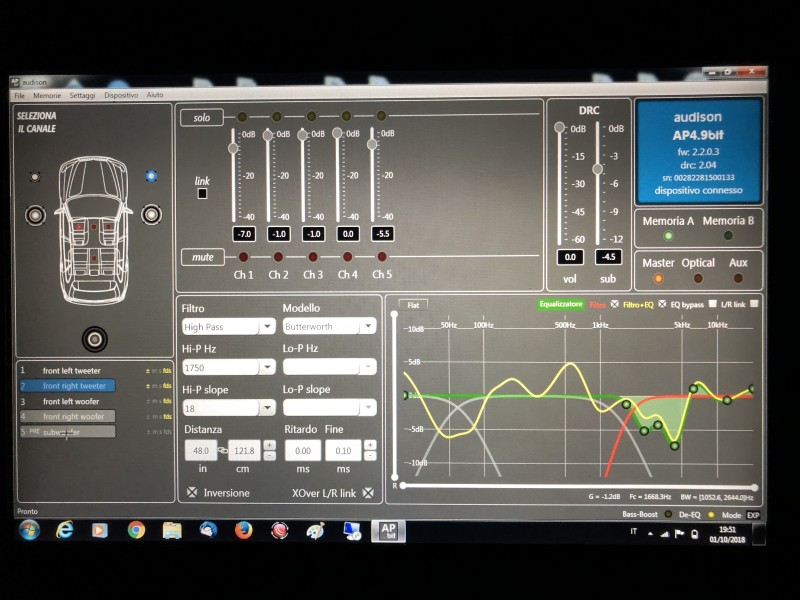Solo channel 4 indicator light
800x600 pixels.
(346, 116)
